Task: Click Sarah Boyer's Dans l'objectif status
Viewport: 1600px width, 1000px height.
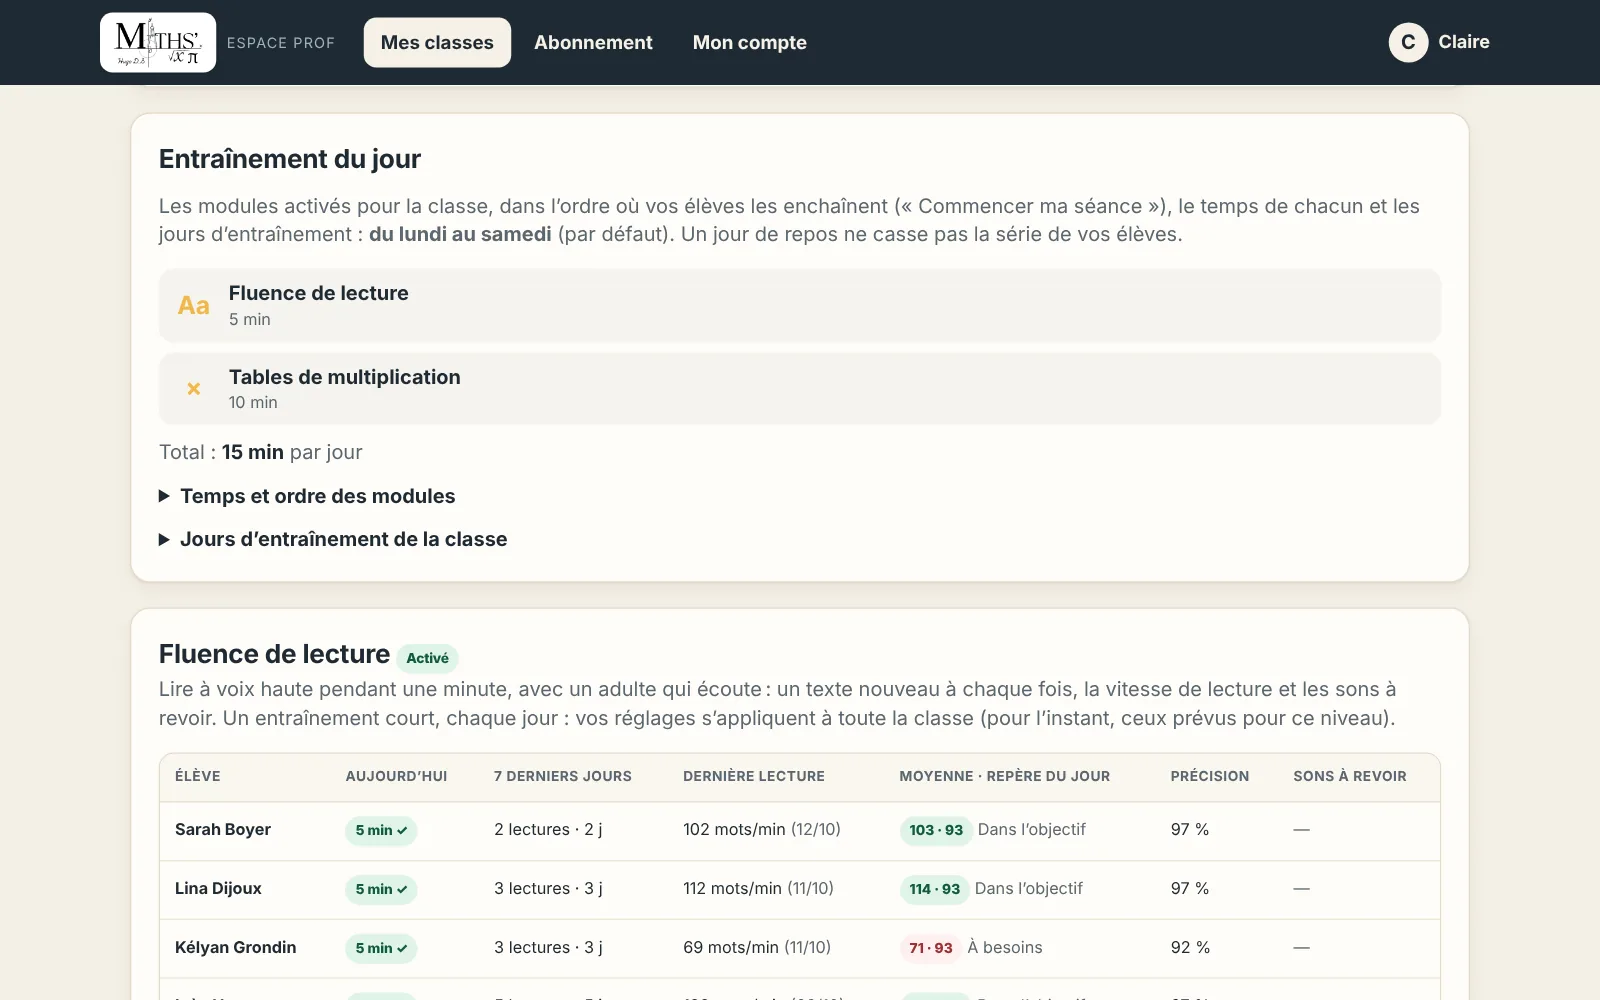Action: click(1032, 829)
